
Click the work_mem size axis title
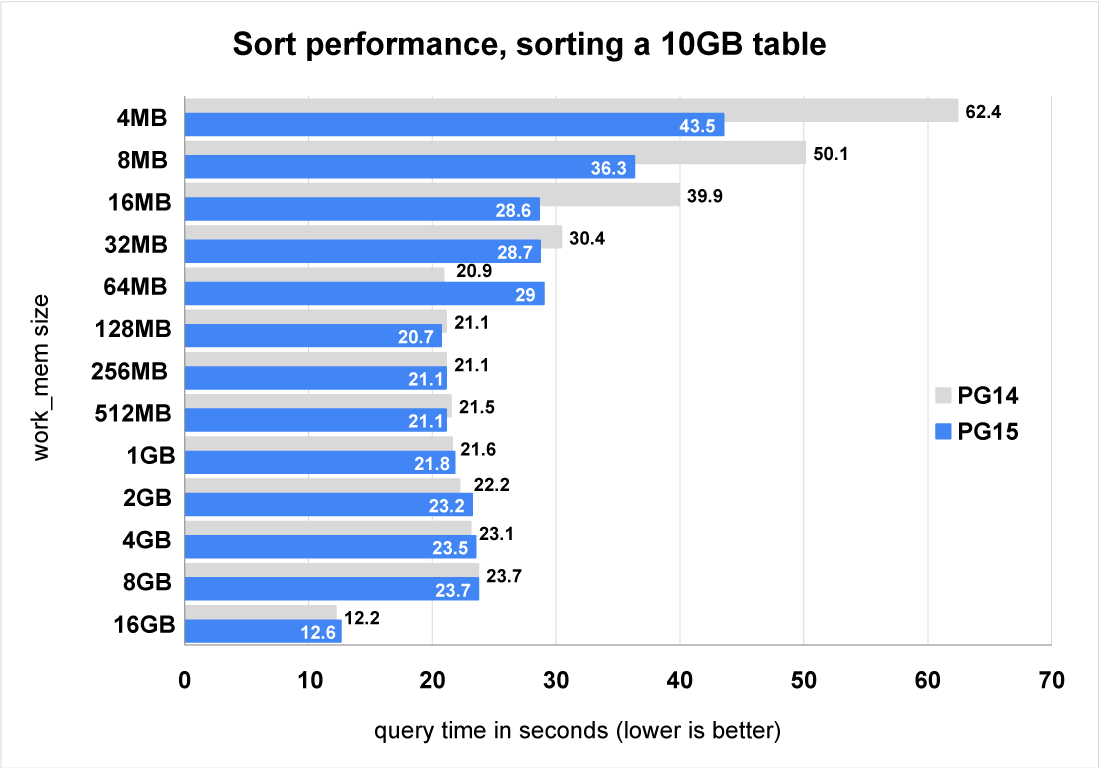[41, 377]
